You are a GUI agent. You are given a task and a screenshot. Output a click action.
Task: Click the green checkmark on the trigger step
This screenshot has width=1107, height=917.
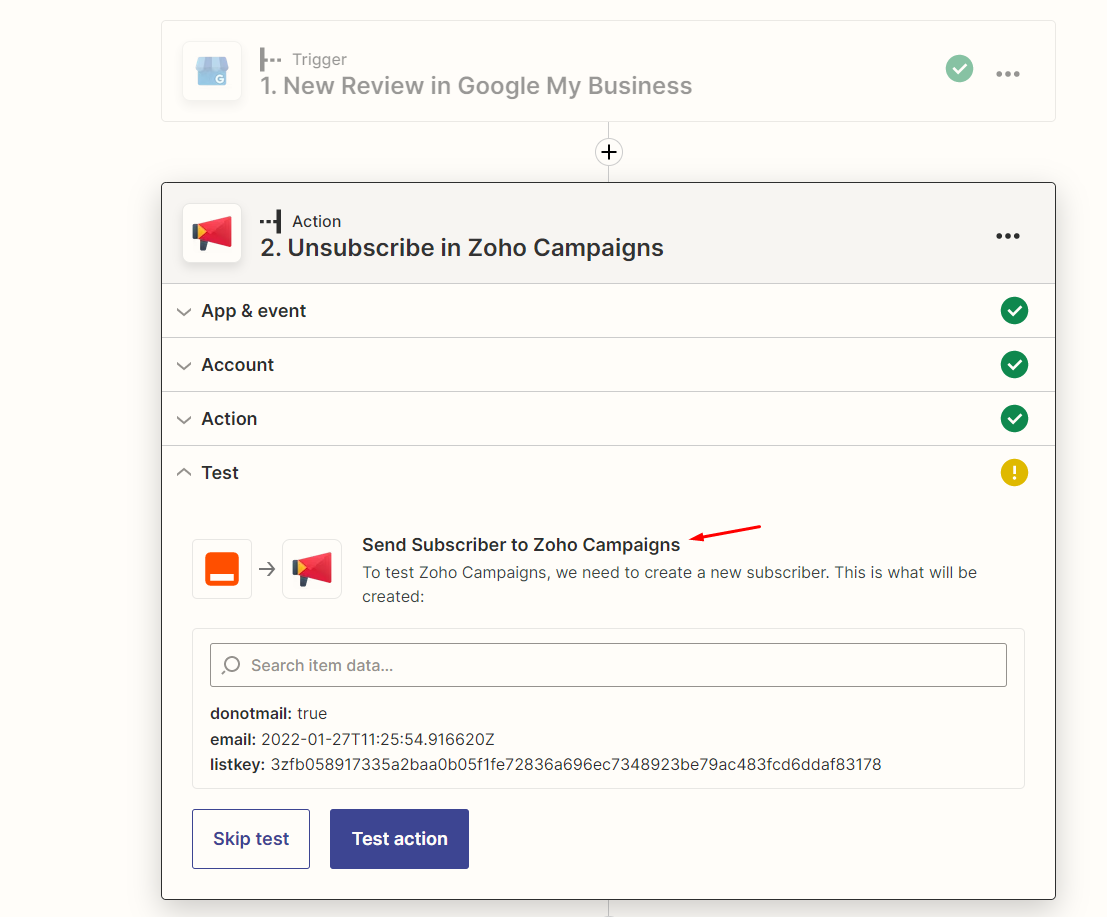tap(959, 68)
